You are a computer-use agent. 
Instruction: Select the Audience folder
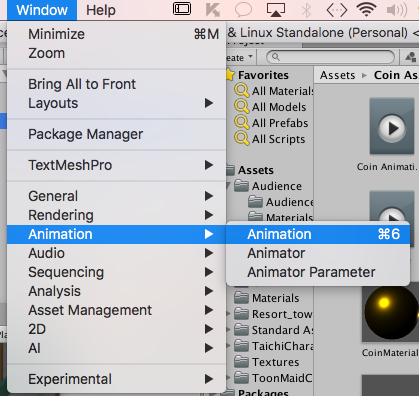268,186
